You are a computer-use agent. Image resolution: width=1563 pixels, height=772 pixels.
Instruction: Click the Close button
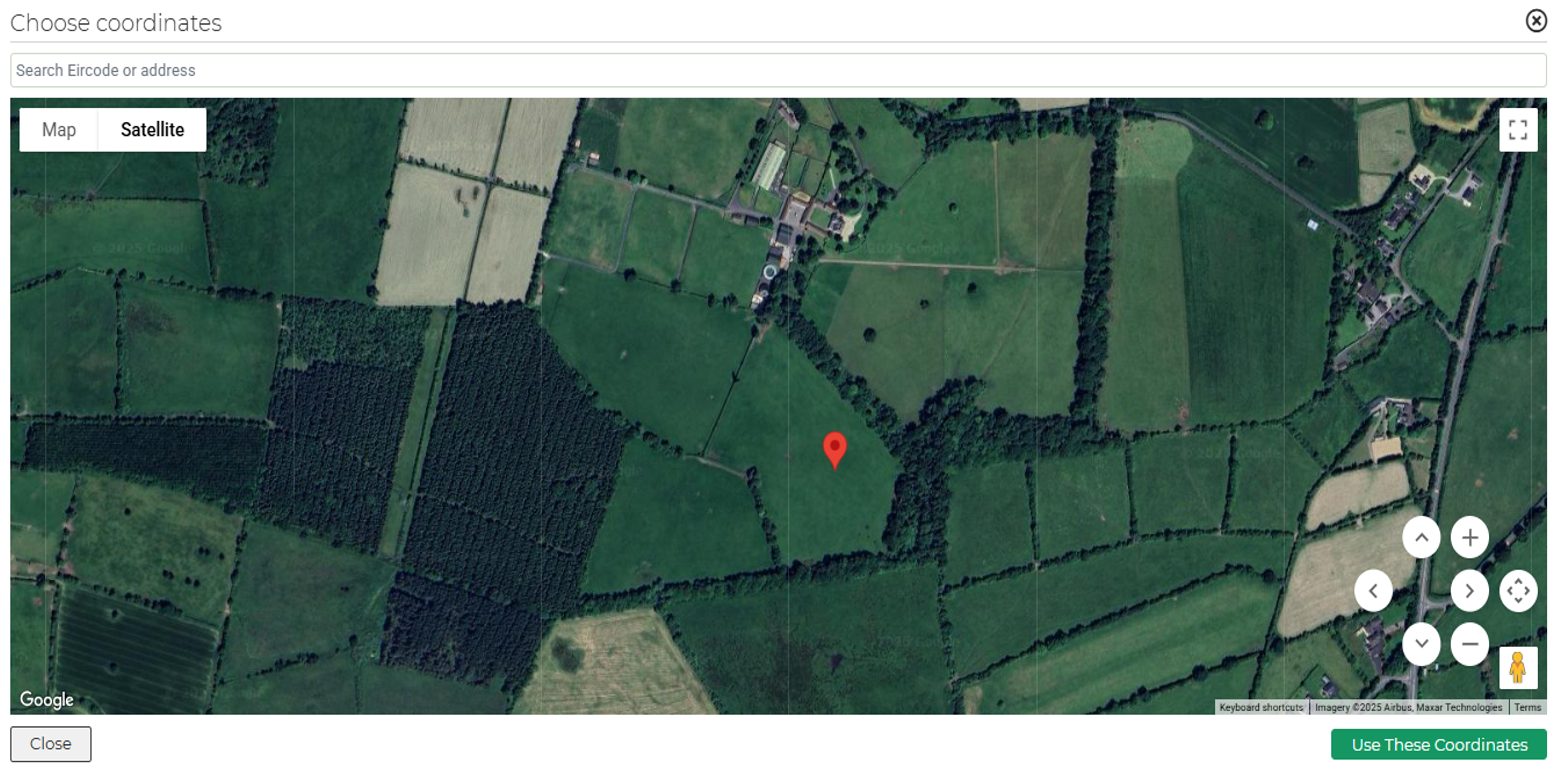[50, 744]
